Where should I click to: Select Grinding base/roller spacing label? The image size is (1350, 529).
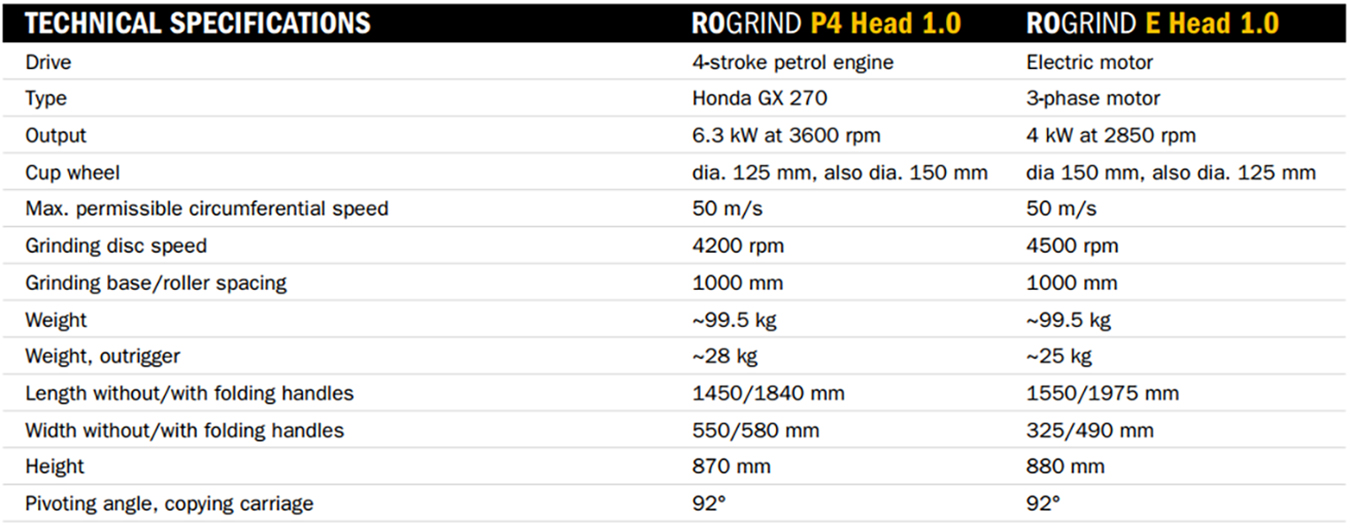[156, 283]
